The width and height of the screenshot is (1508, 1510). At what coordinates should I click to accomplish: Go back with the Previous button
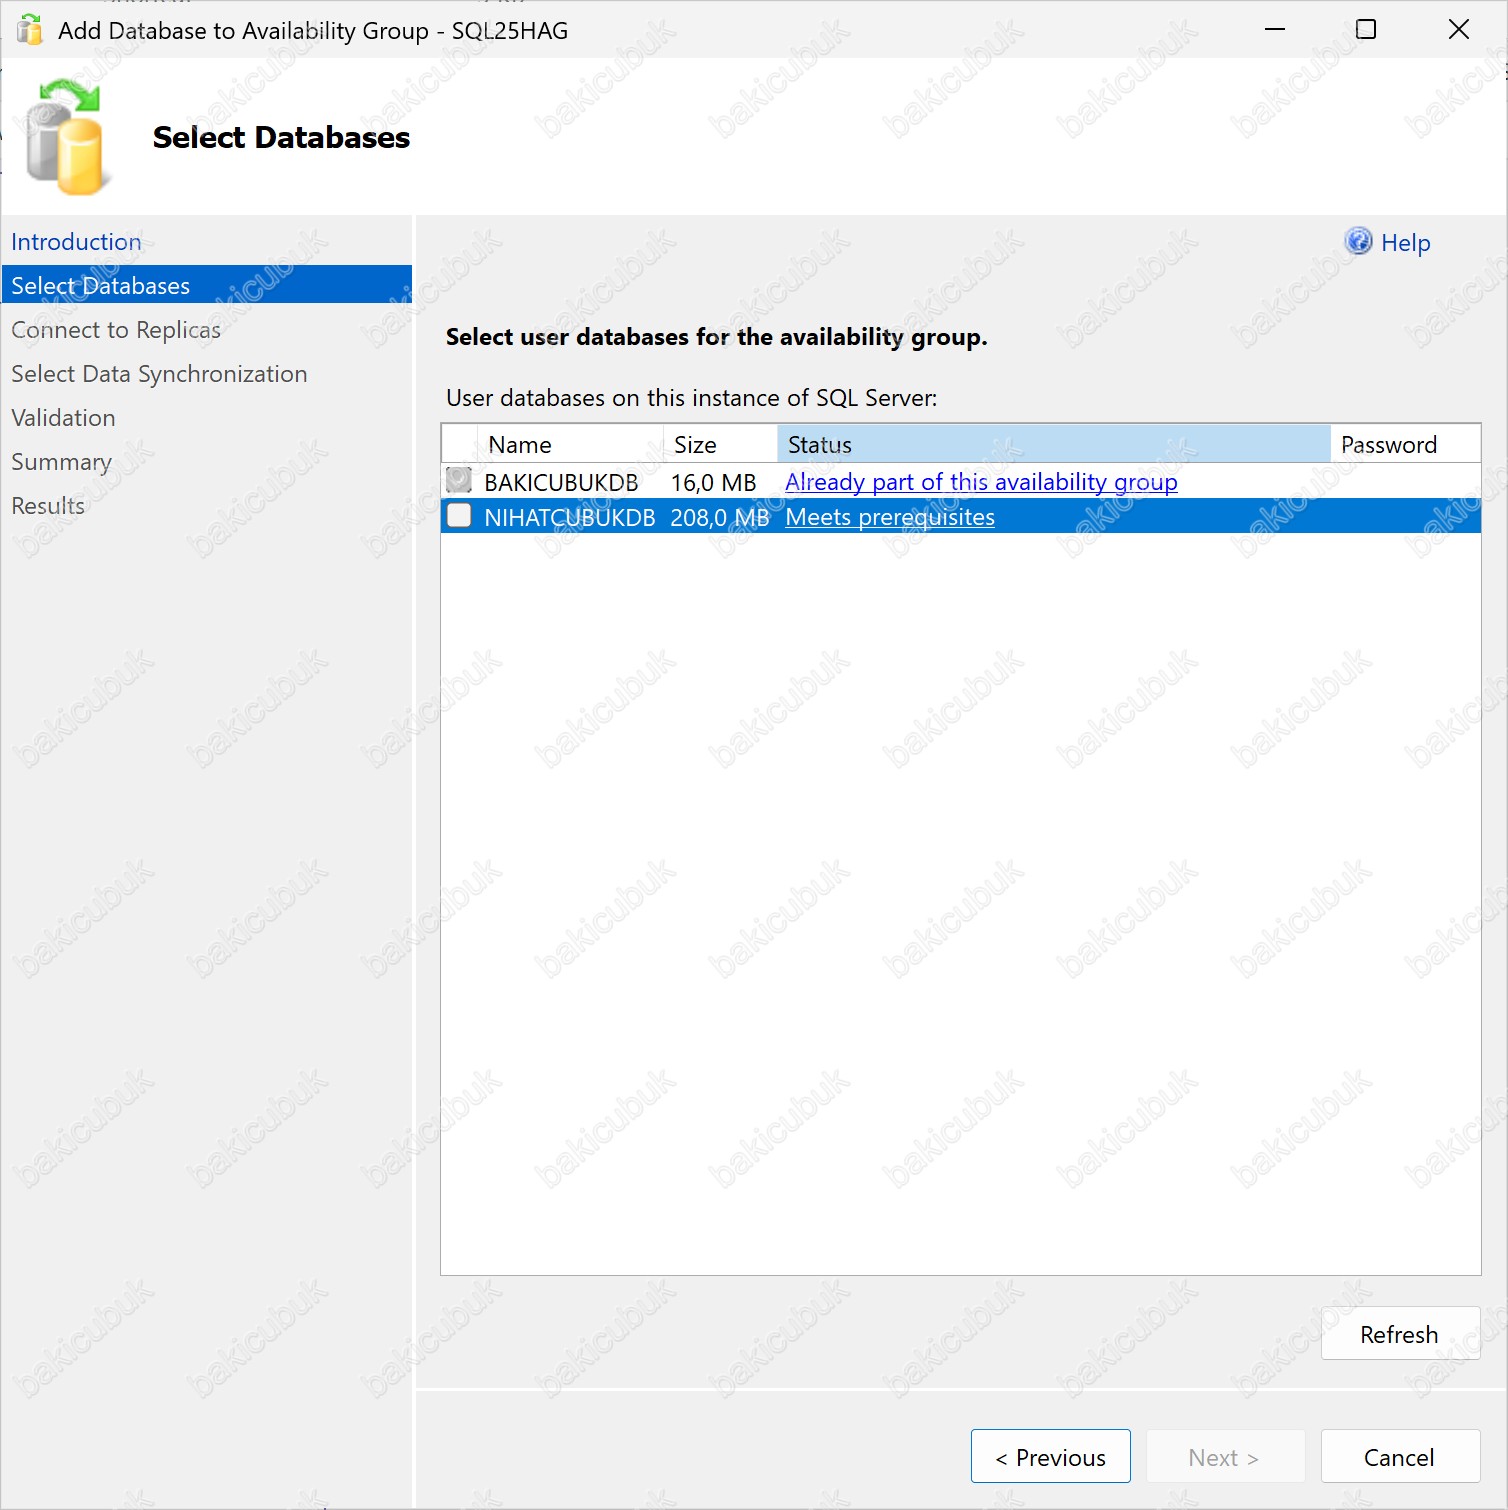click(x=1050, y=1457)
